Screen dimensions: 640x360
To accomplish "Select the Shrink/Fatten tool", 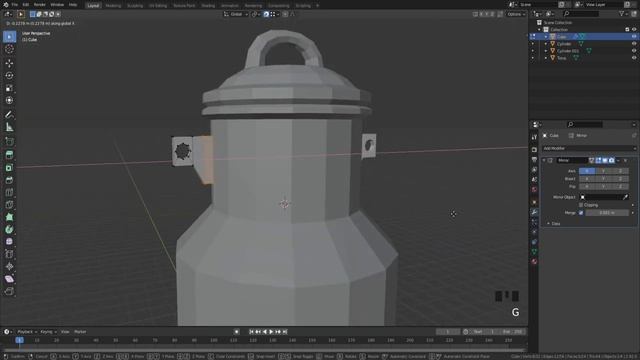I will point(9,267).
